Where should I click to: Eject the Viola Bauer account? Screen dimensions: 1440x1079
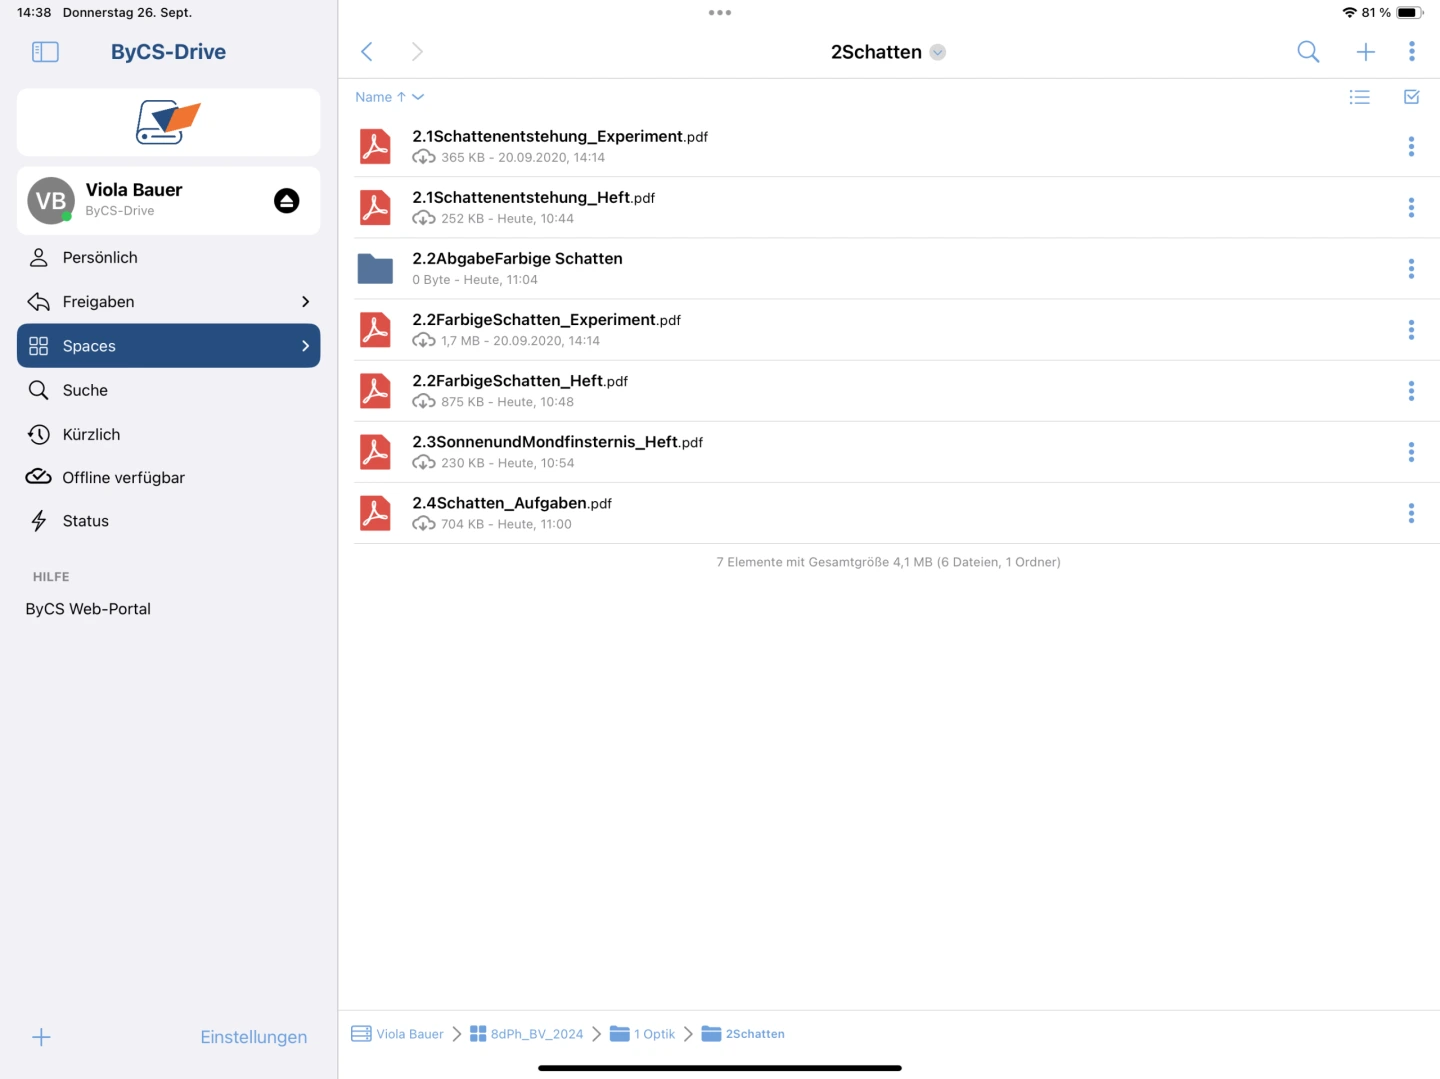click(287, 201)
